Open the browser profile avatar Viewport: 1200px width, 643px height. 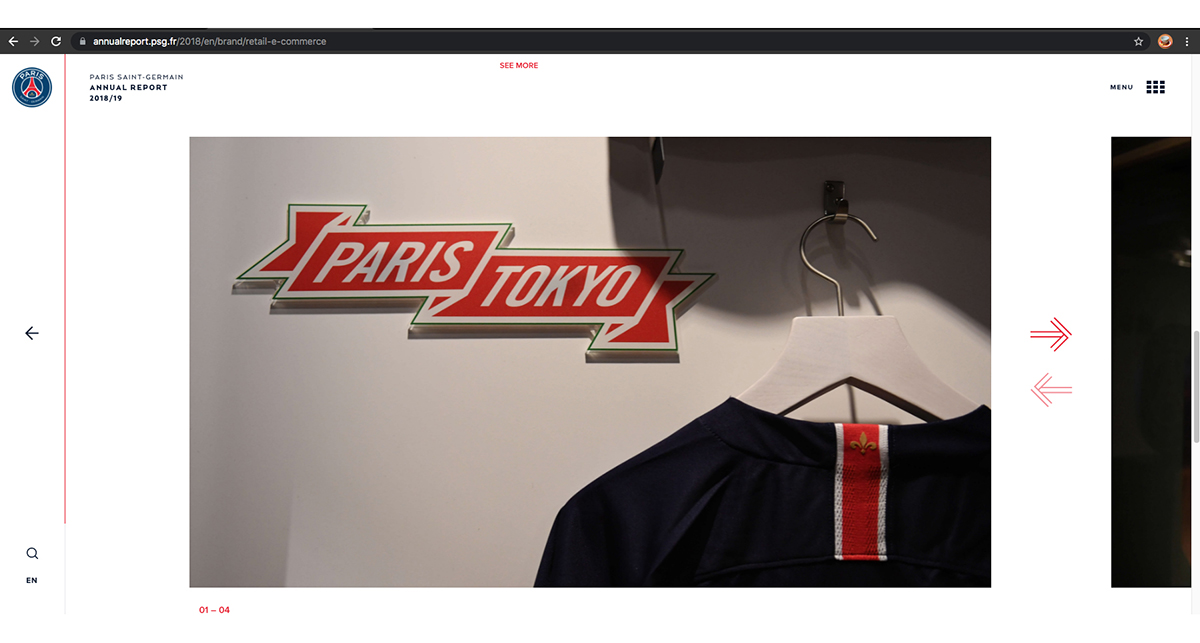(1165, 41)
